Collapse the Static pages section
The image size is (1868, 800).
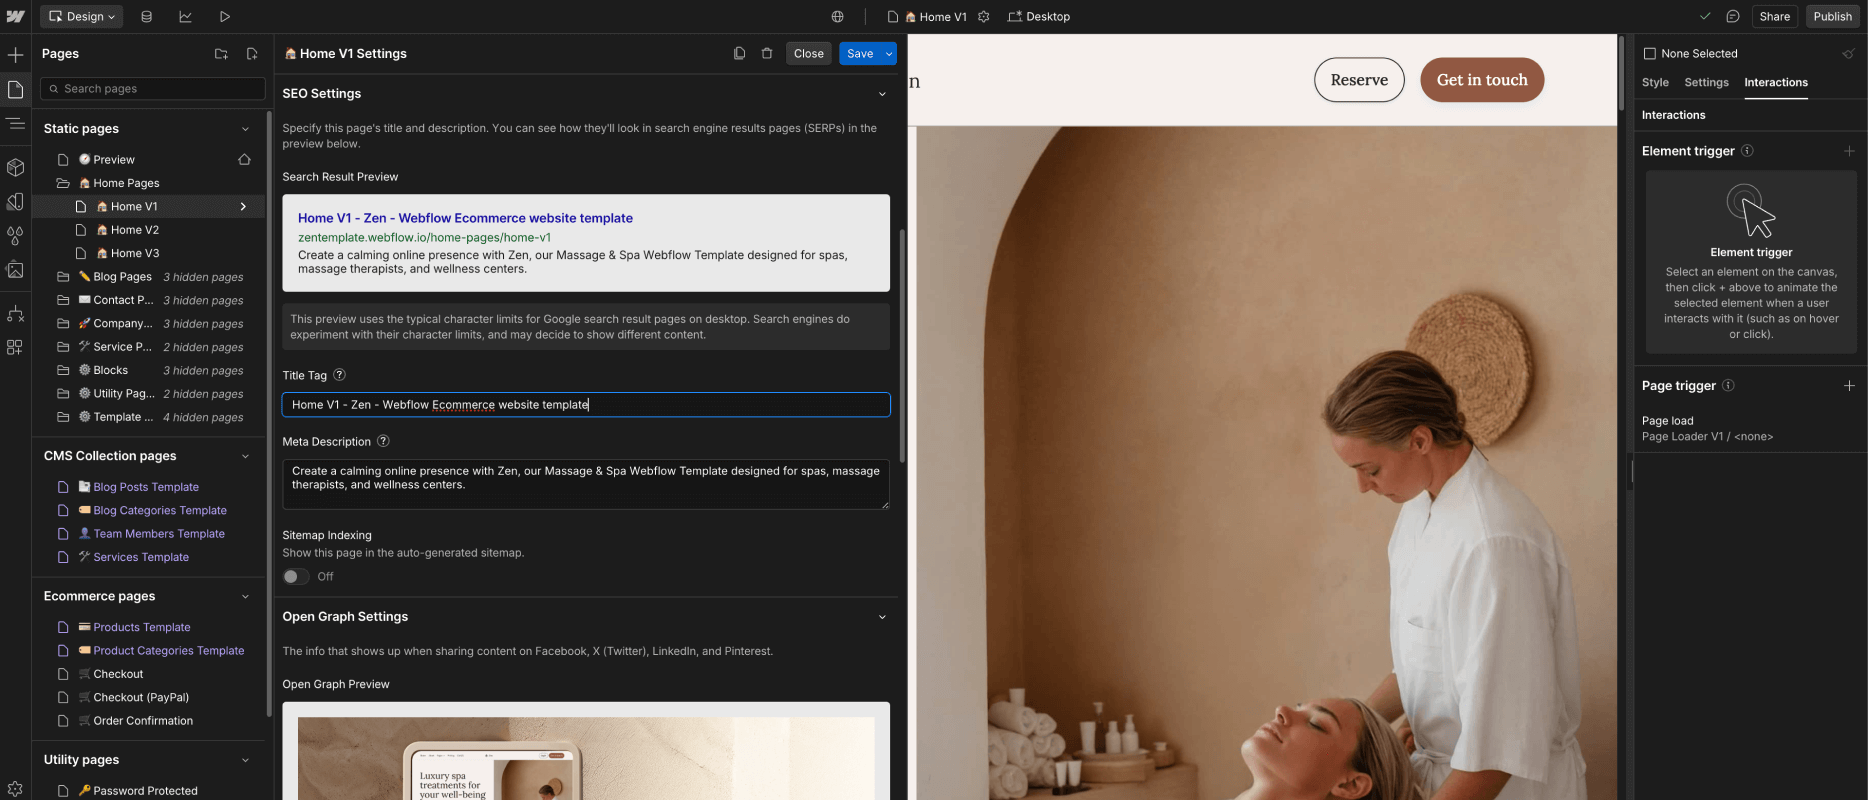(245, 129)
